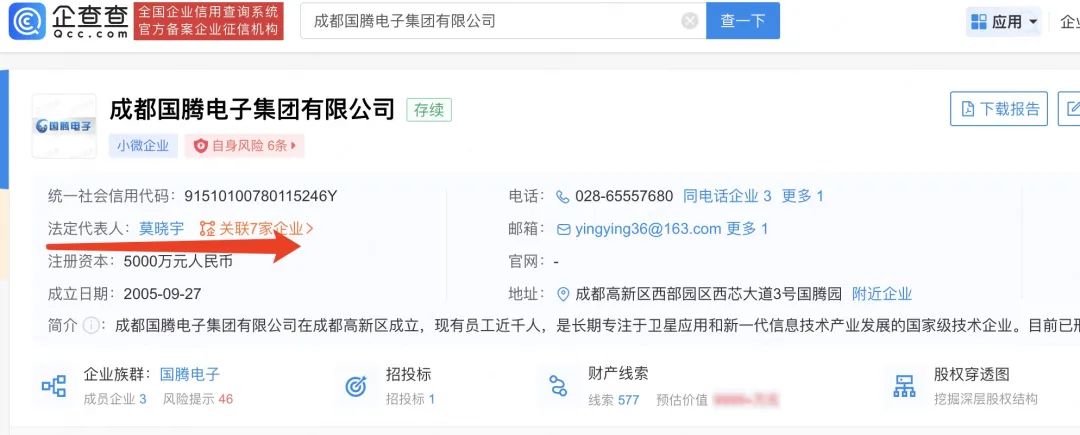1080x435 pixels.
Task: Click the 企业族群 hierarchy icon
Action: 54,385
